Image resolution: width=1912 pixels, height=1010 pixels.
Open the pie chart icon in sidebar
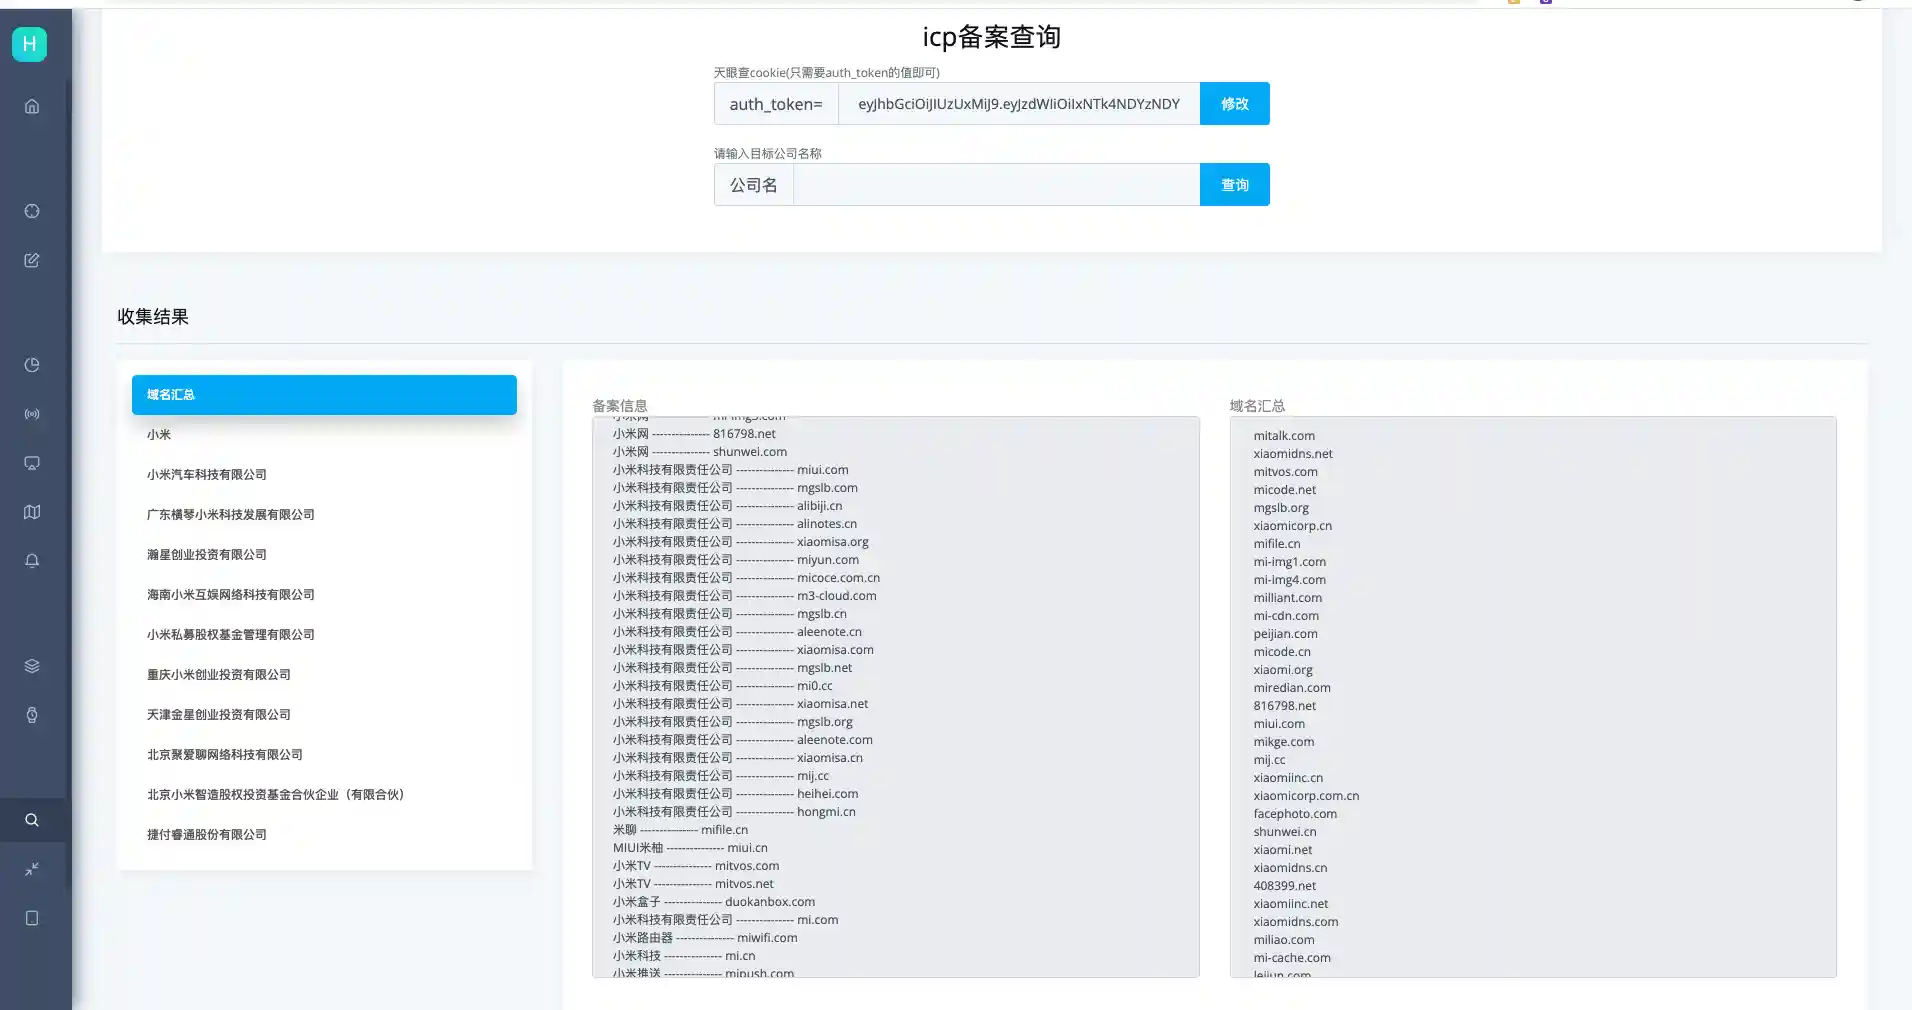click(32, 365)
